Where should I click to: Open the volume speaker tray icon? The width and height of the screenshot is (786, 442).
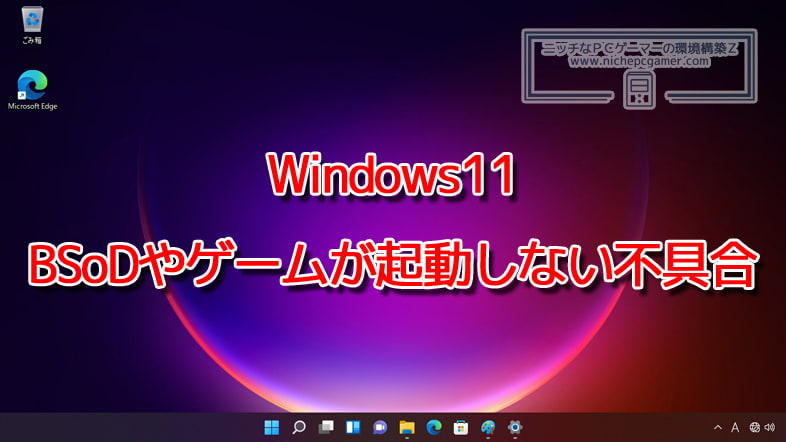click(x=770, y=427)
